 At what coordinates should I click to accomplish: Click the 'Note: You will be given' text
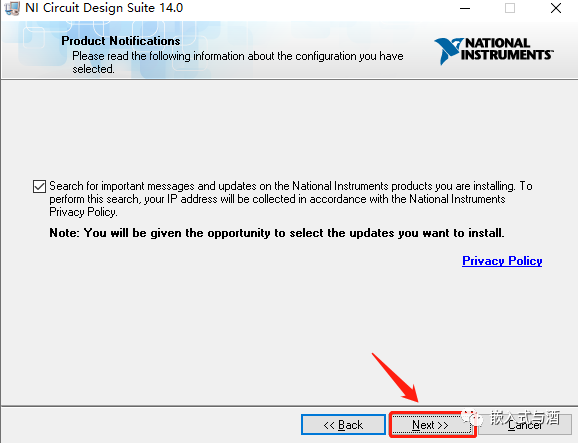pos(276,233)
